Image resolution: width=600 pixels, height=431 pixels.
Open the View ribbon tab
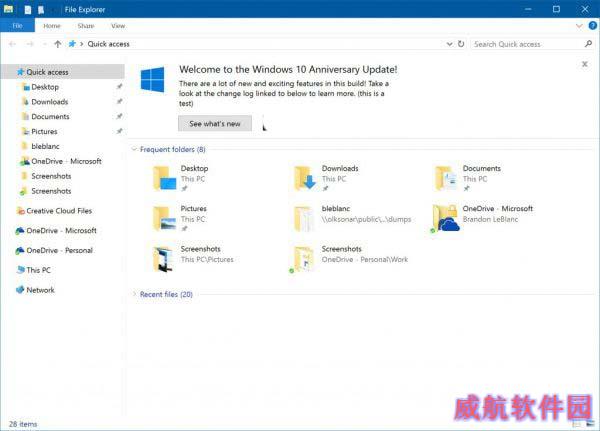pyautogui.click(x=118, y=26)
